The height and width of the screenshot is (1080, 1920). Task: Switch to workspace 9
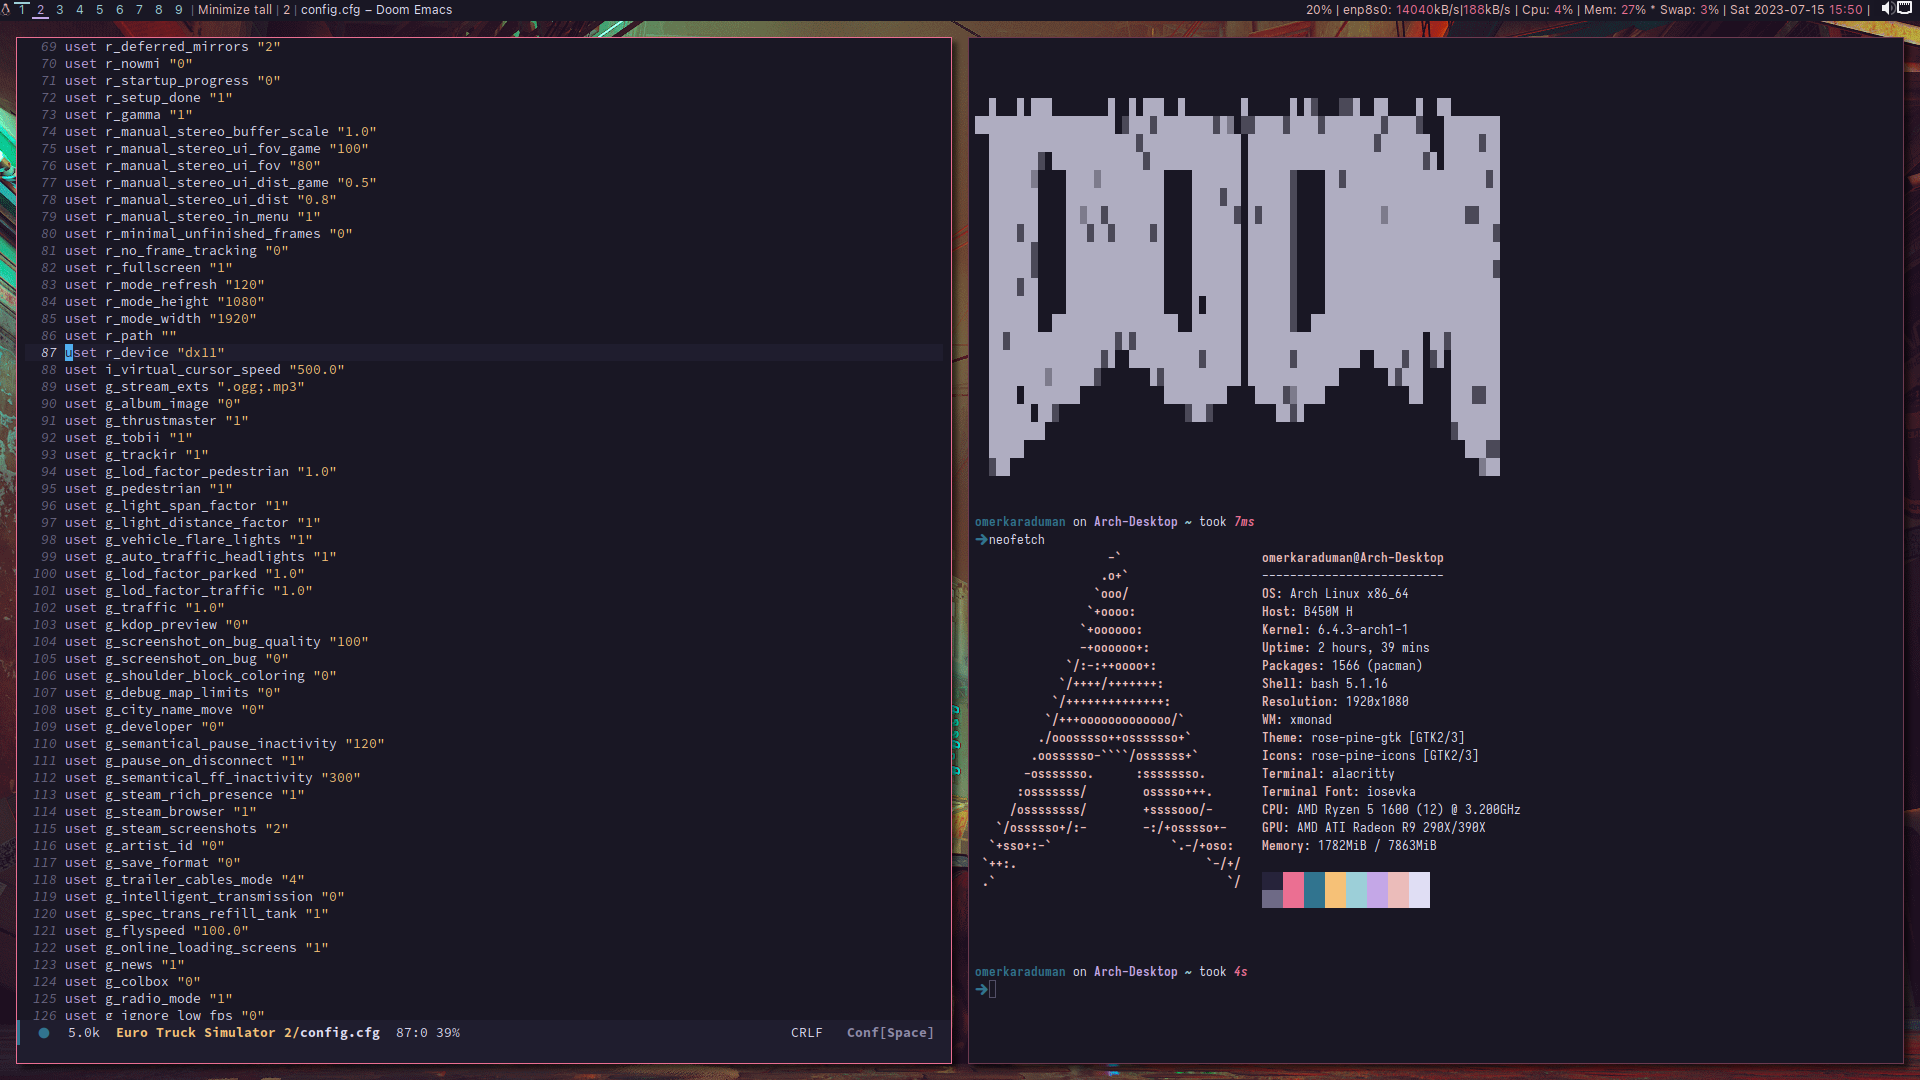click(x=179, y=9)
